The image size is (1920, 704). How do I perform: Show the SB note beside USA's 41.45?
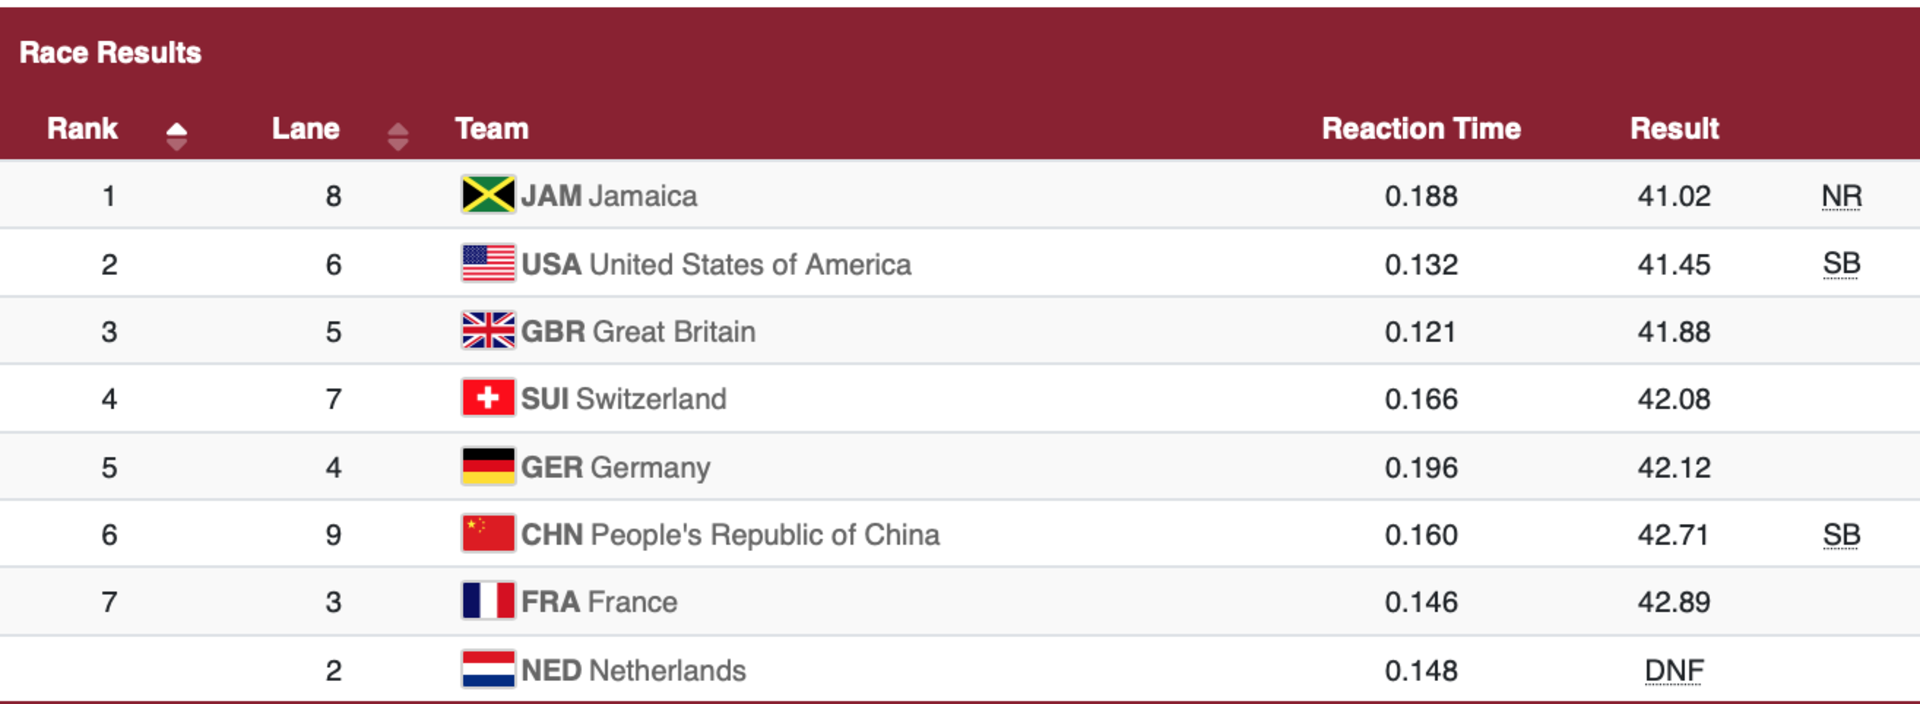pos(1841,263)
